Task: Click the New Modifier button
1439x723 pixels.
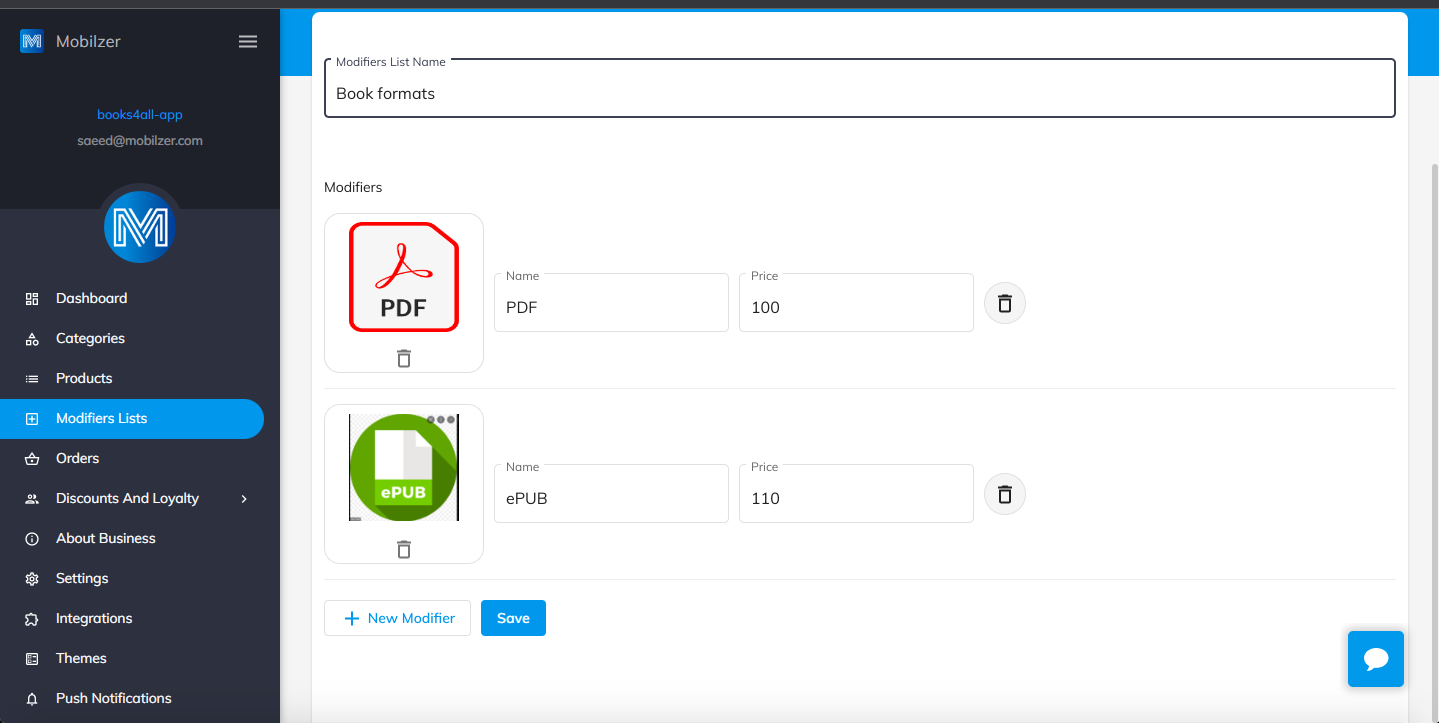Action: point(397,618)
